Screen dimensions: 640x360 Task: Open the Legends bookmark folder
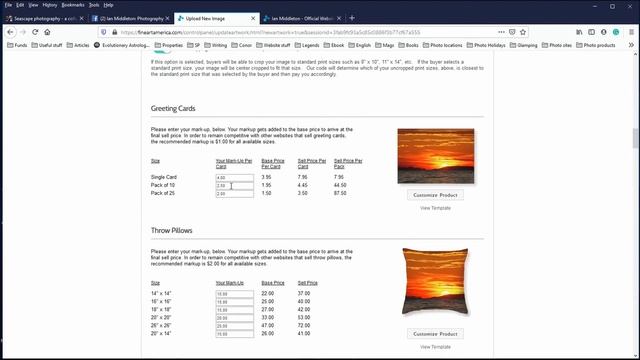(x=307, y=45)
